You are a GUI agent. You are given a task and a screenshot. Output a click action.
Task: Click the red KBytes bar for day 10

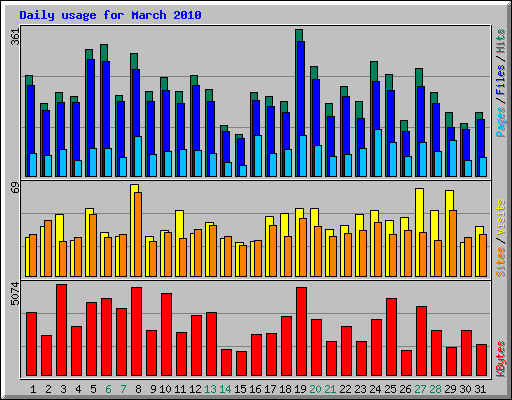167,335
